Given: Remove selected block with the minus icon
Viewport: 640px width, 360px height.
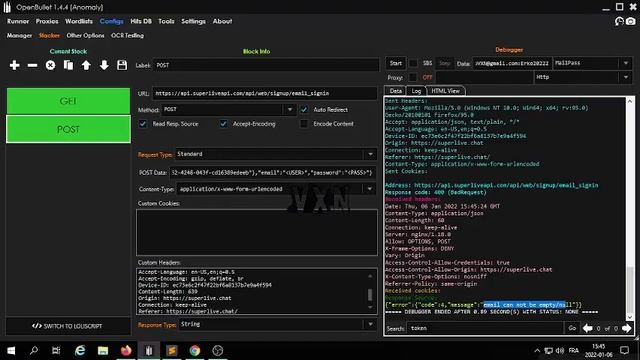Looking at the screenshot, I should tap(33, 65).
